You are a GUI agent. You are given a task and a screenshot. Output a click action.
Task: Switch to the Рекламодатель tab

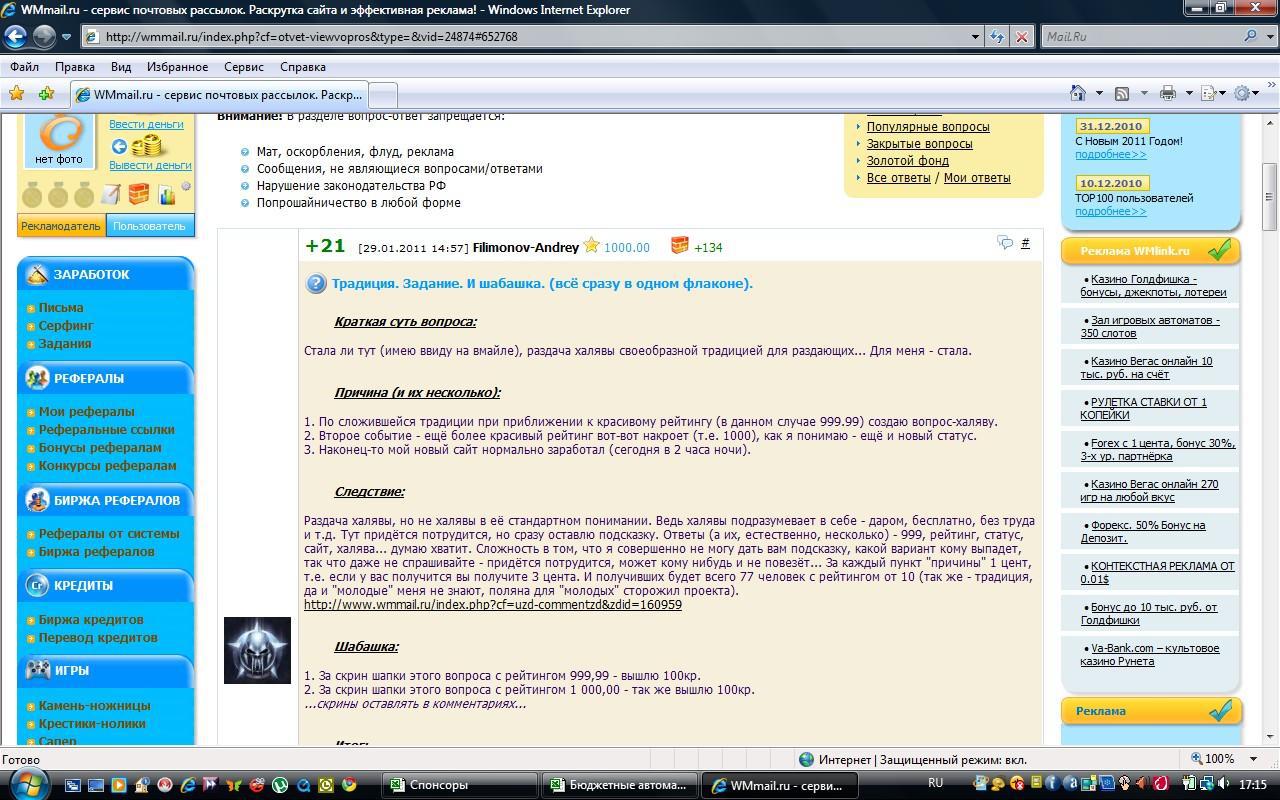[x=61, y=226]
